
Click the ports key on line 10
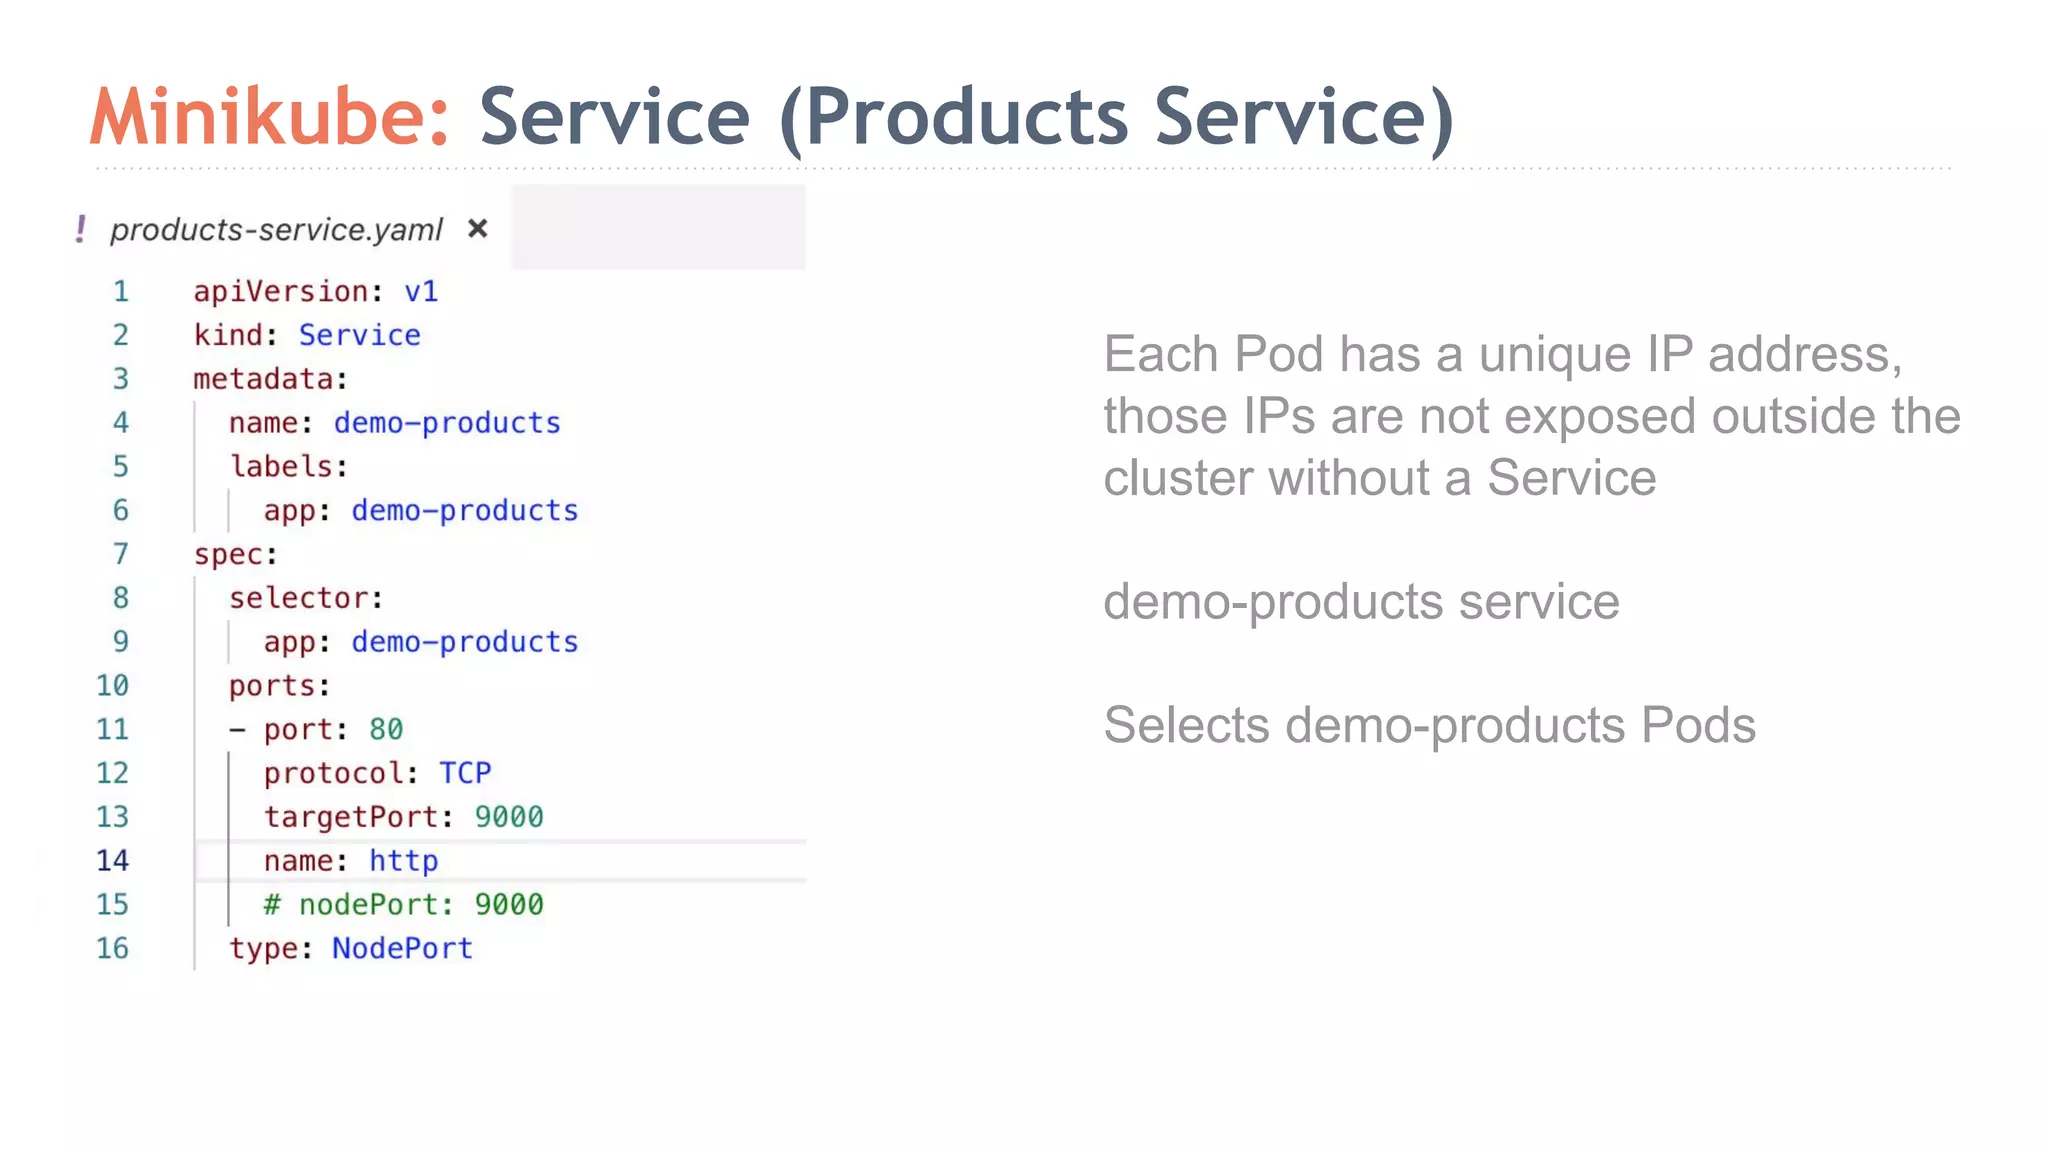click(x=271, y=686)
